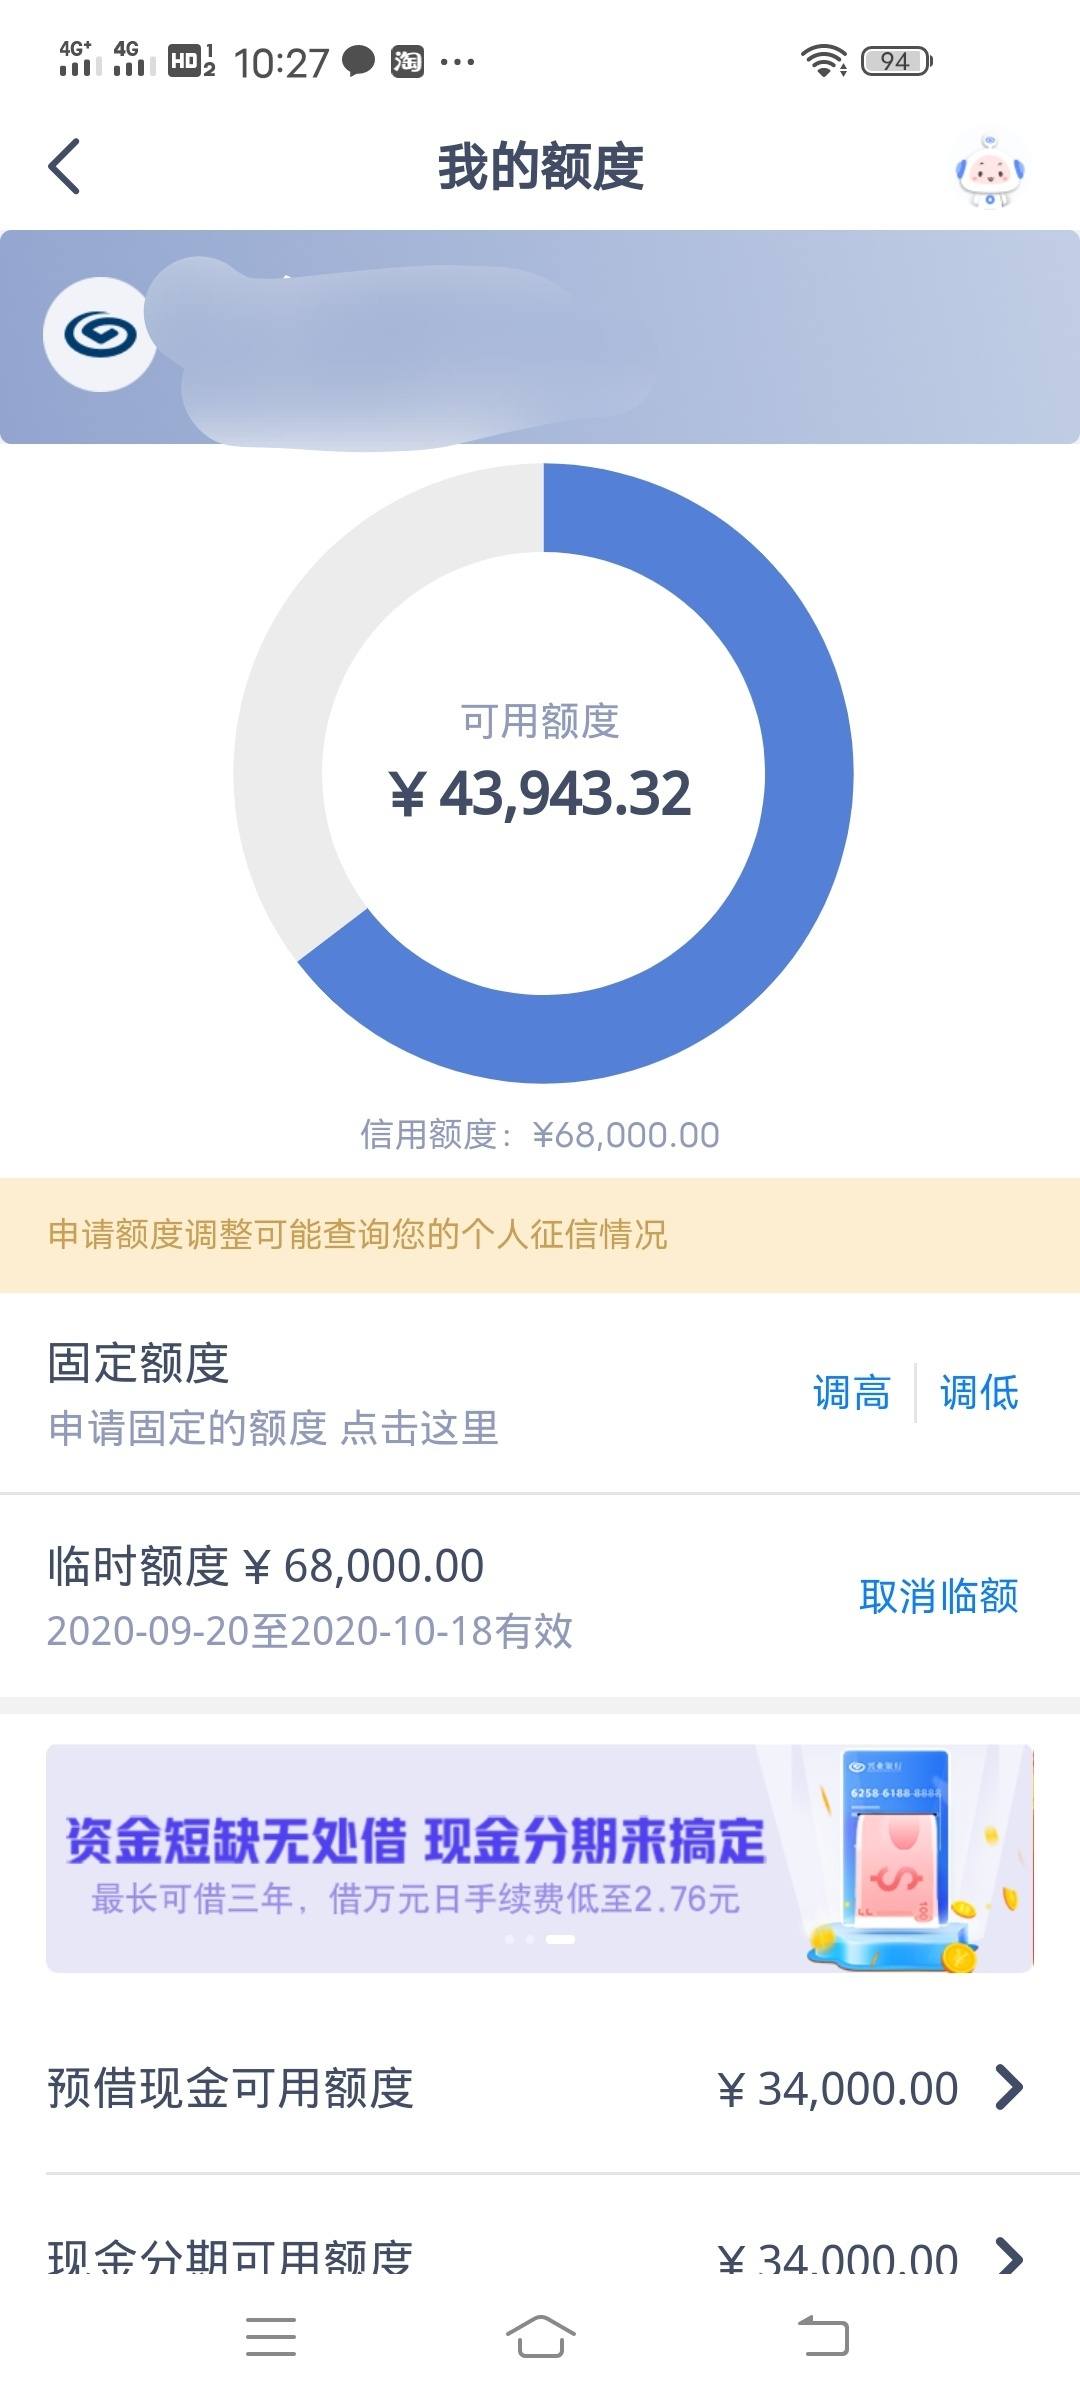Viewport: 1080px width, 2400px height.
Task: Tap 取消临额 to cancel temporary limit
Action: click(x=939, y=1596)
